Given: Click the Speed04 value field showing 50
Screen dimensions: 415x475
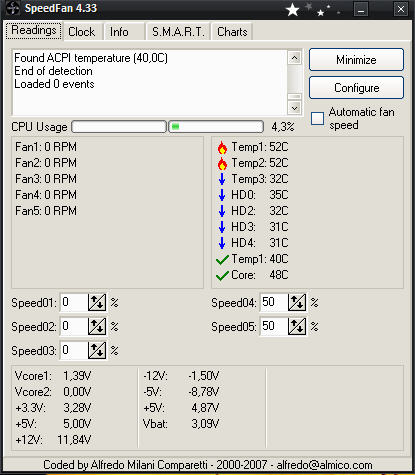Looking at the screenshot, I should pos(274,303).
